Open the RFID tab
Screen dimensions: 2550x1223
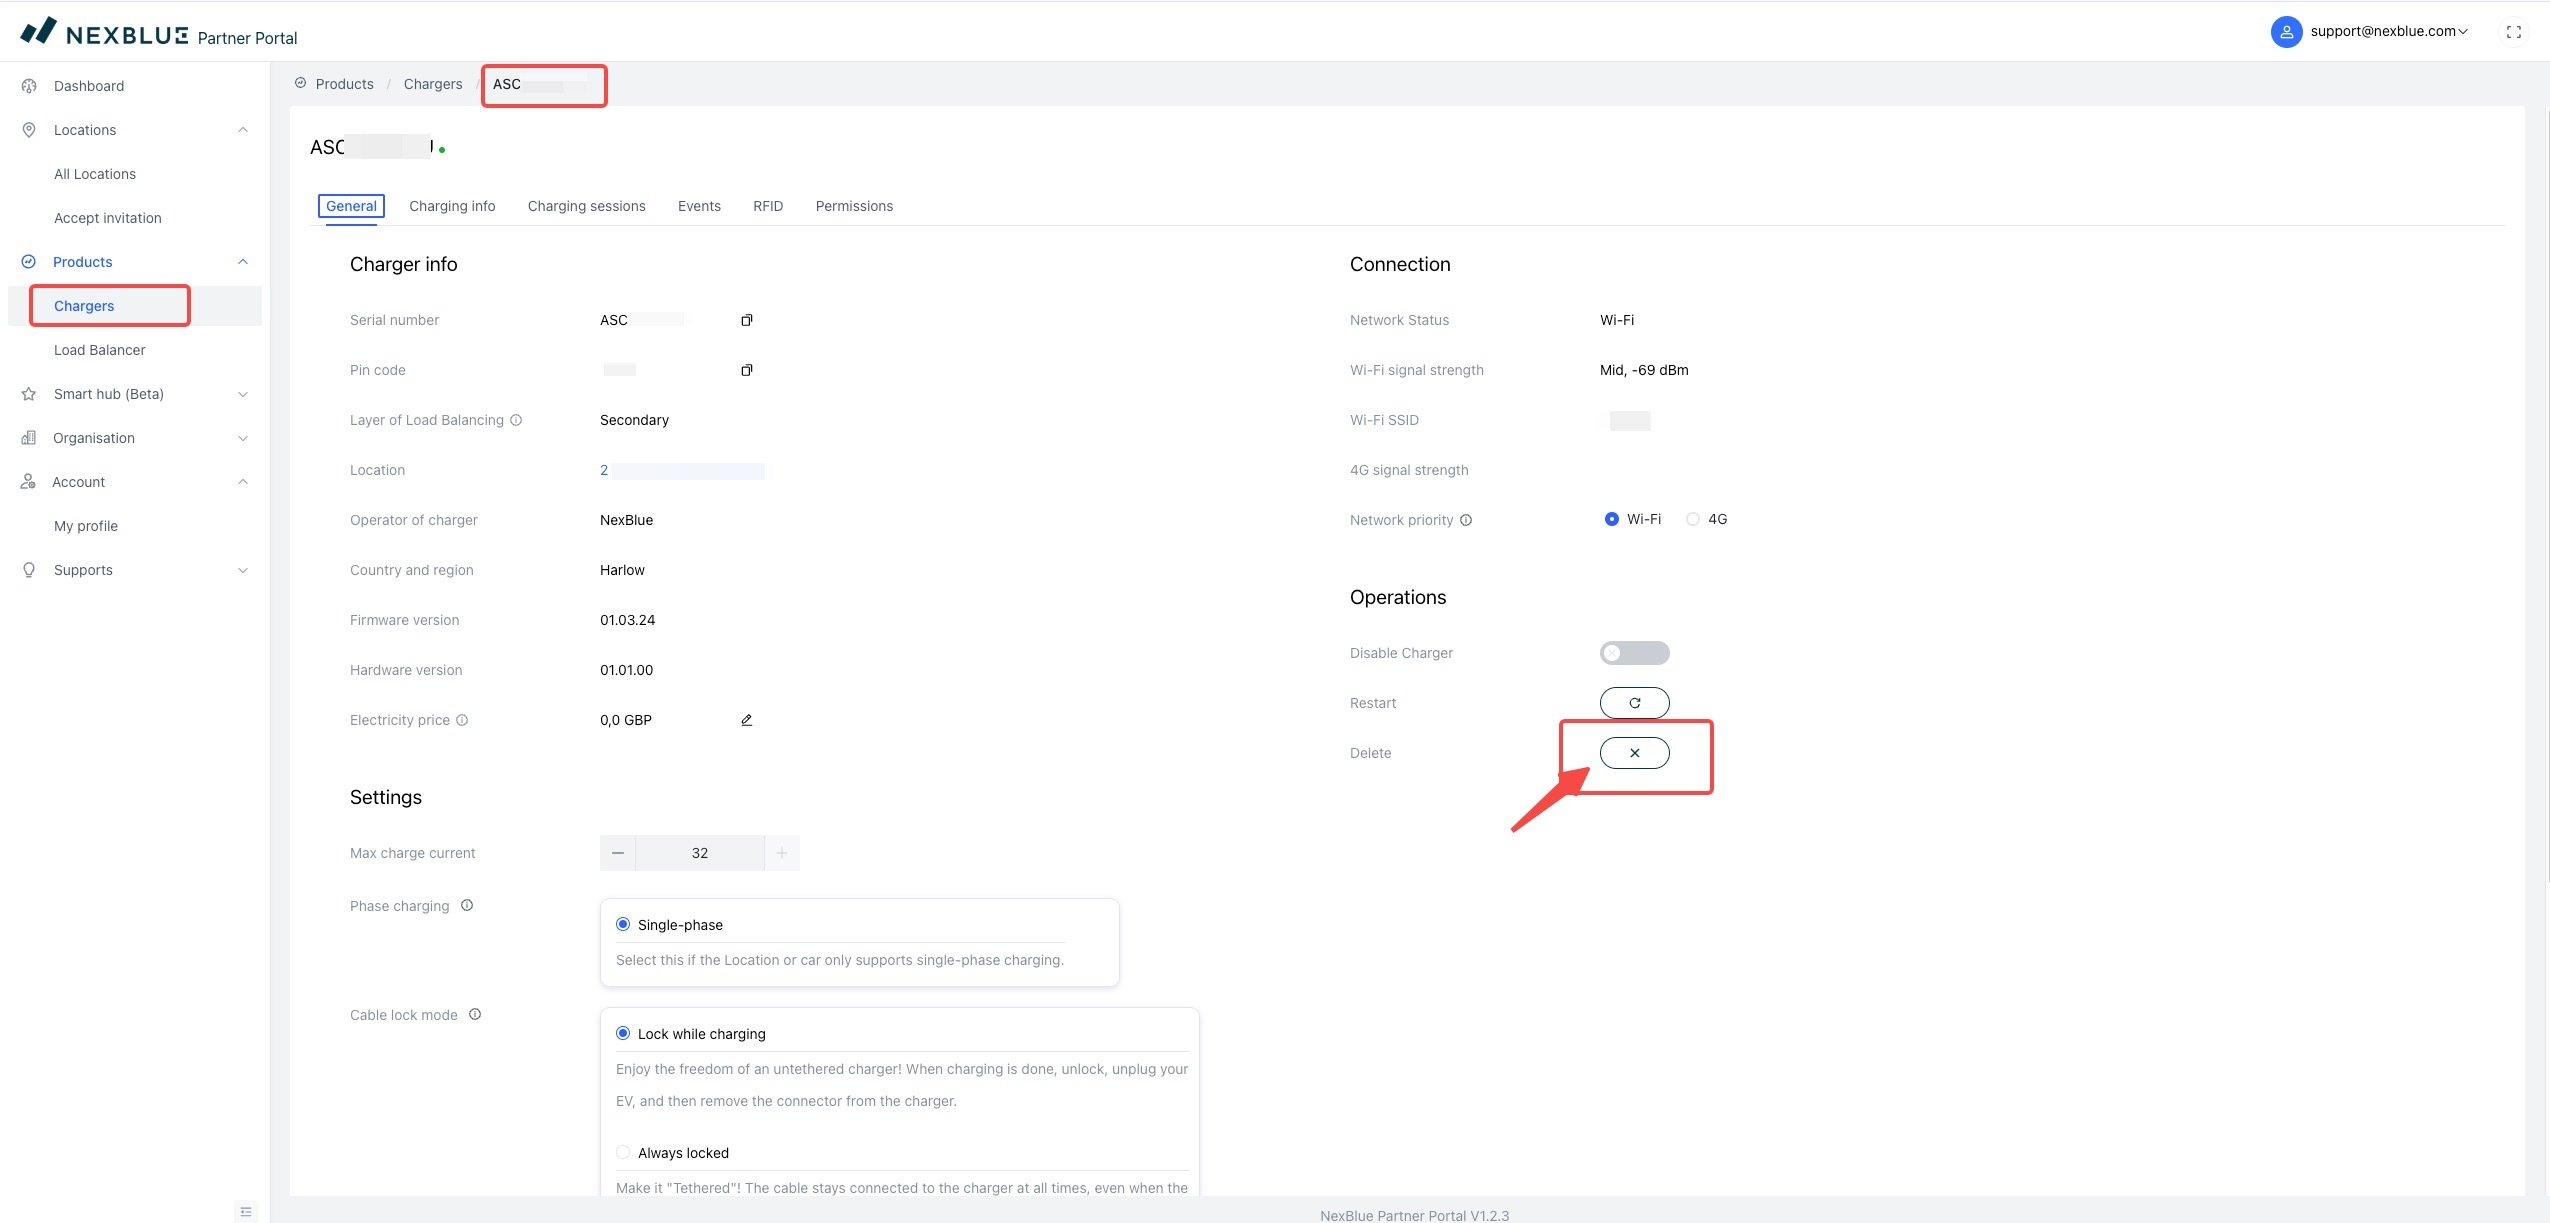click(x=767, y=206)
